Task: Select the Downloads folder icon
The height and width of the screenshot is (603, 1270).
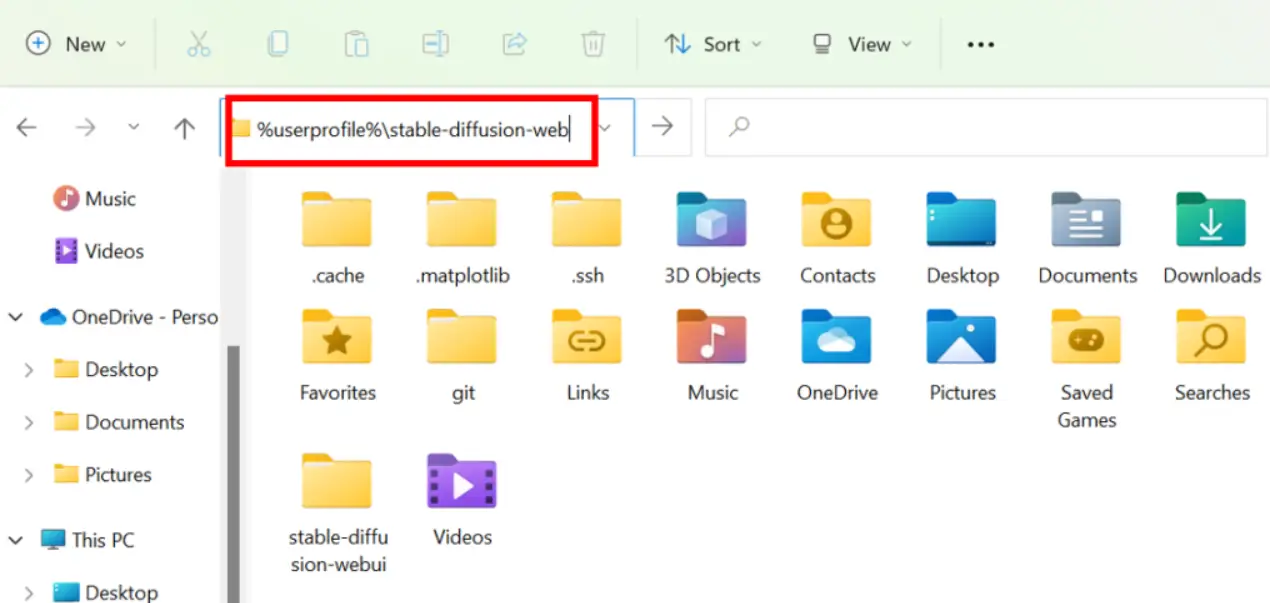Action: (x=1211, y=219)
